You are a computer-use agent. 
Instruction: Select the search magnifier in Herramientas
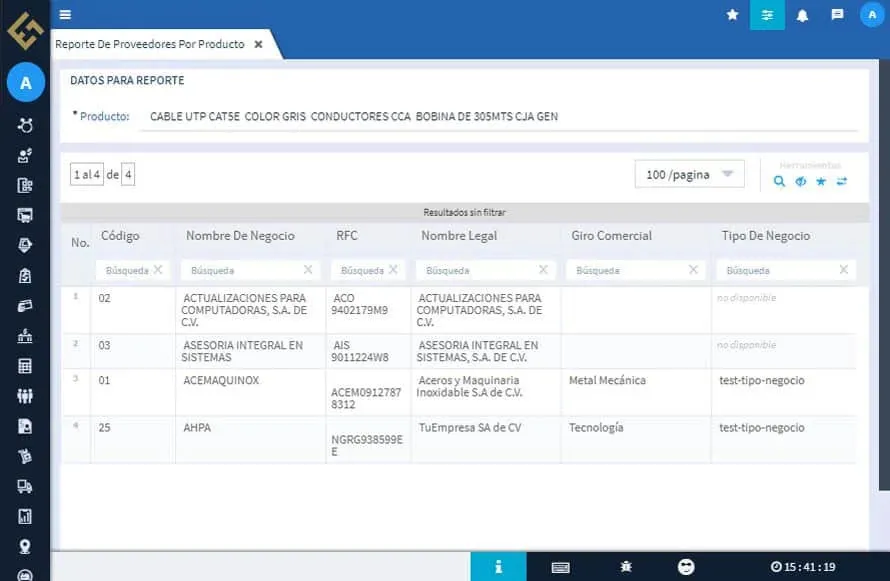click(780, 182)
